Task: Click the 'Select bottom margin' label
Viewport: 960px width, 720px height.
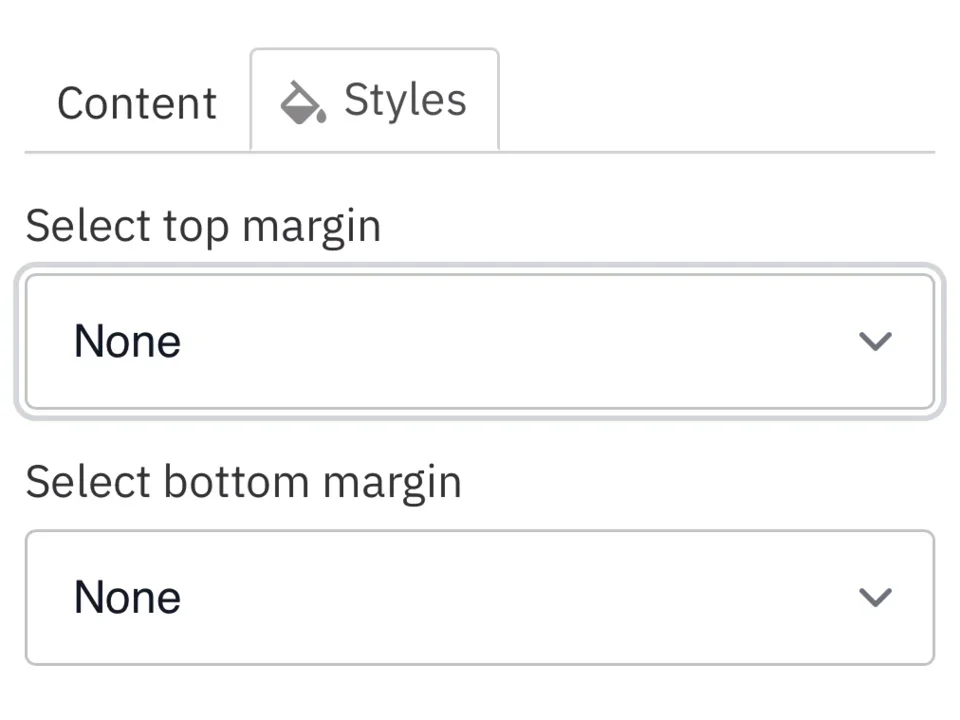Action: point(243,481)
